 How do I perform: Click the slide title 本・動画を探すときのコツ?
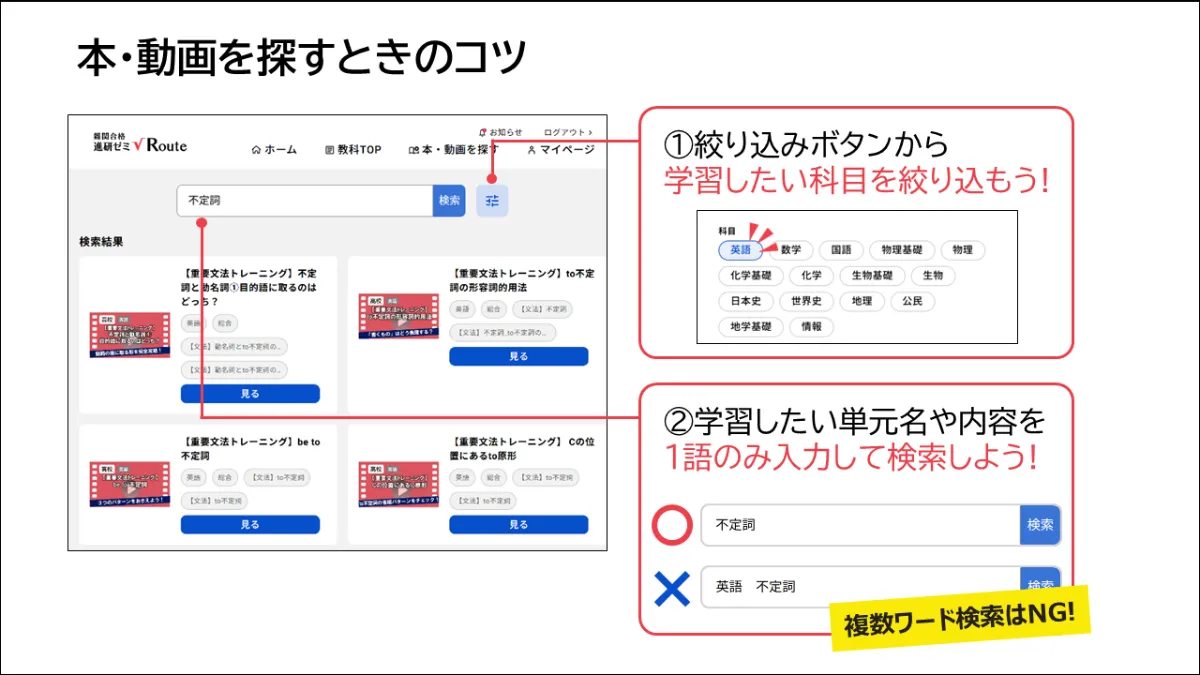[302, 58]
